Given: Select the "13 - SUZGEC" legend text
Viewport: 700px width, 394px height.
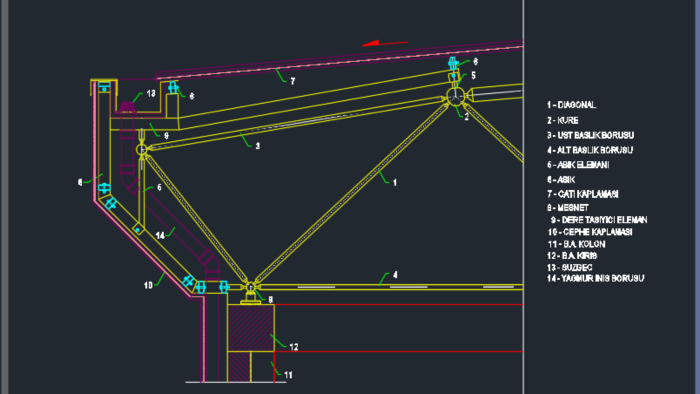Looking at the screenshot, I should pos(570,267).
